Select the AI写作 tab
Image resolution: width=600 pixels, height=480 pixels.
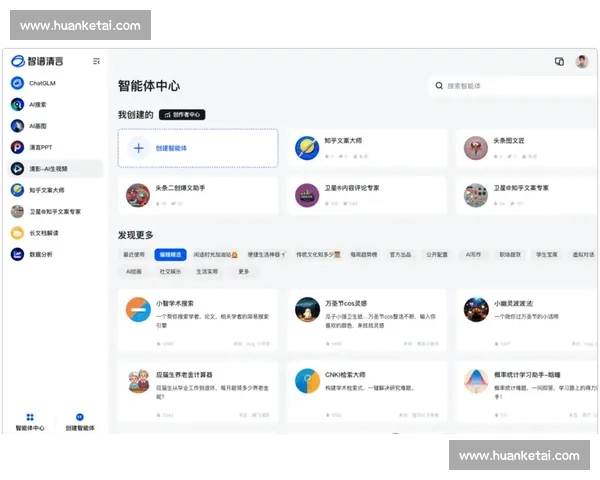click(473, 255)
